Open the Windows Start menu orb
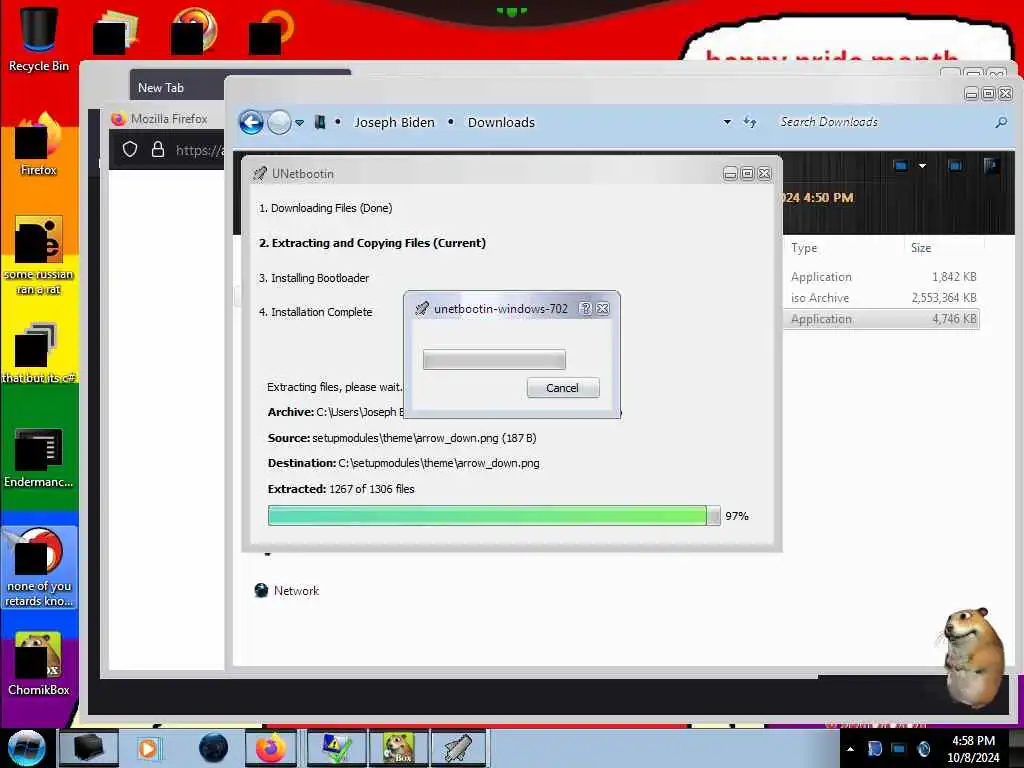Viewport: 1024px width, 768px height. (x=27, y=748)
